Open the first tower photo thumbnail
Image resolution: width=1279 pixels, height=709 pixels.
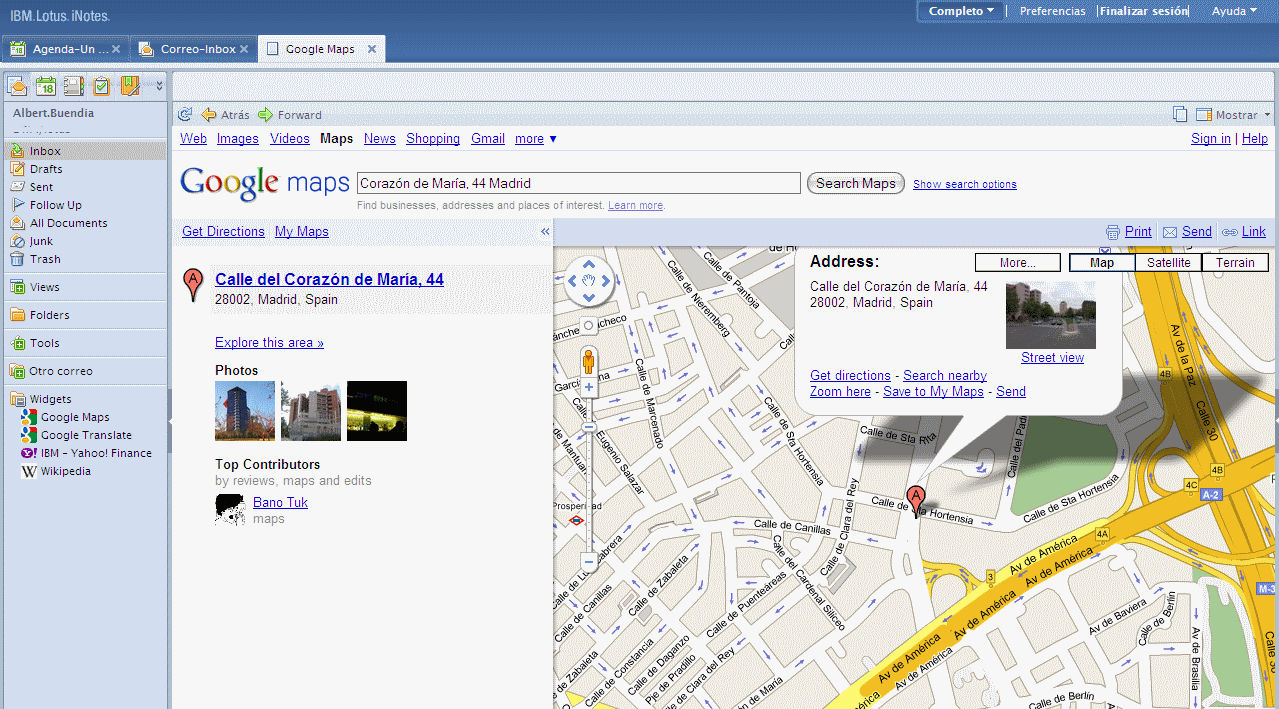pos(245,411)
